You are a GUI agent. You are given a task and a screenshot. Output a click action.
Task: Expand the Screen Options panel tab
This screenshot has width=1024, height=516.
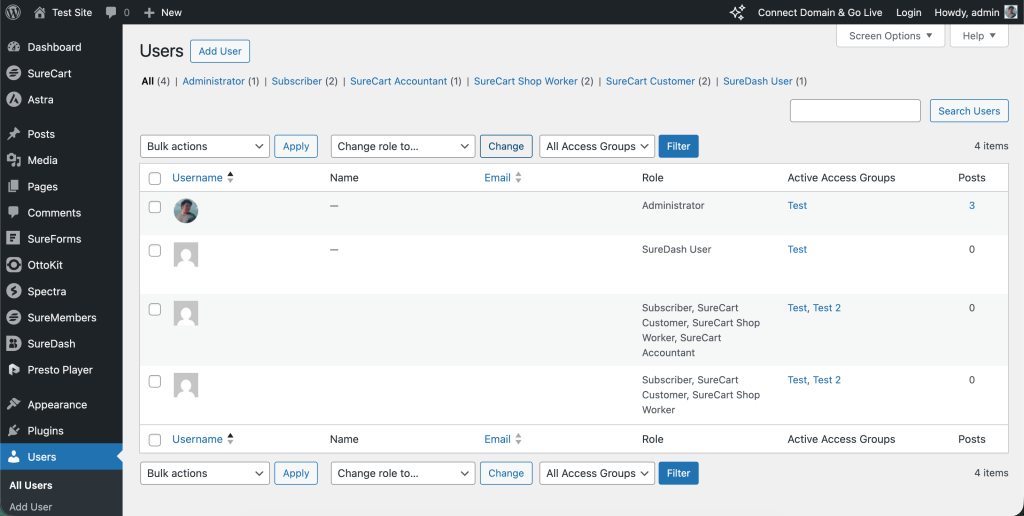coord(890,36)
